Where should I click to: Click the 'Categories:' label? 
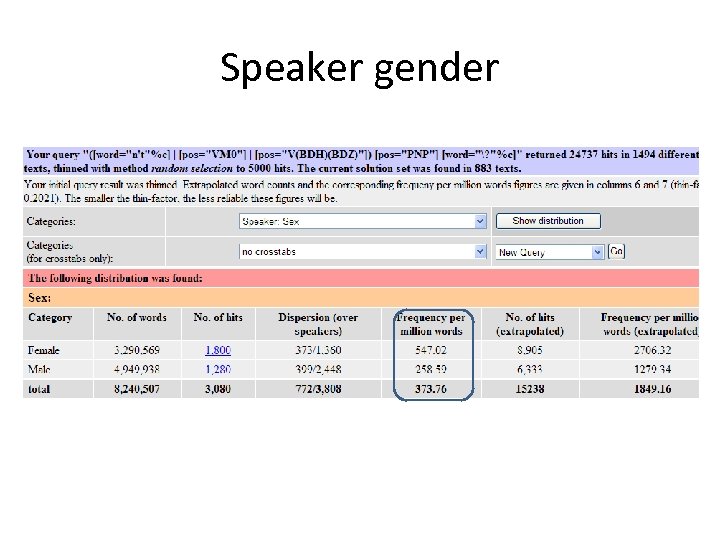pos(51,221)
